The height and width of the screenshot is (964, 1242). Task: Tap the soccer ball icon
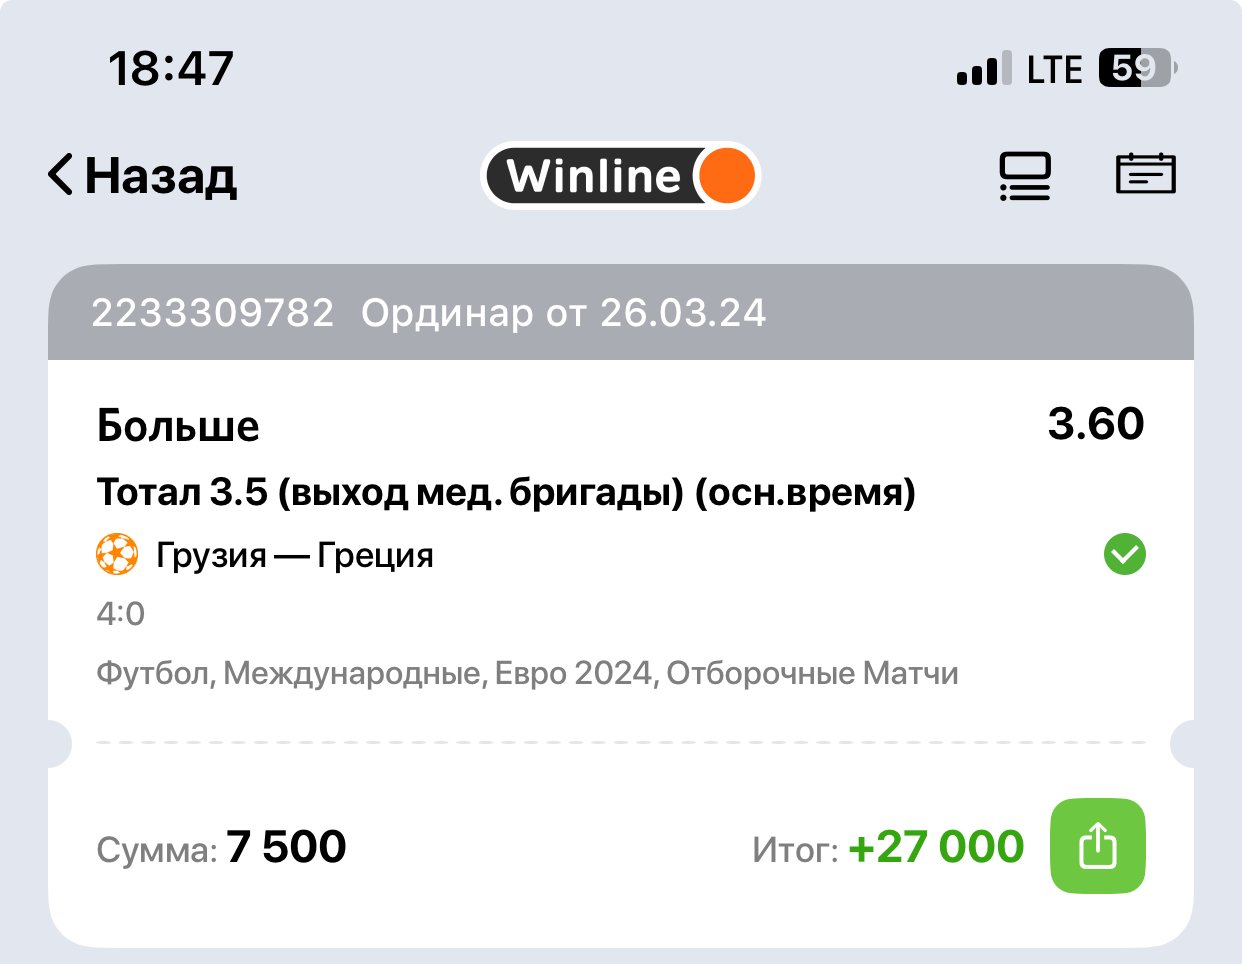[x=117, y=555]
